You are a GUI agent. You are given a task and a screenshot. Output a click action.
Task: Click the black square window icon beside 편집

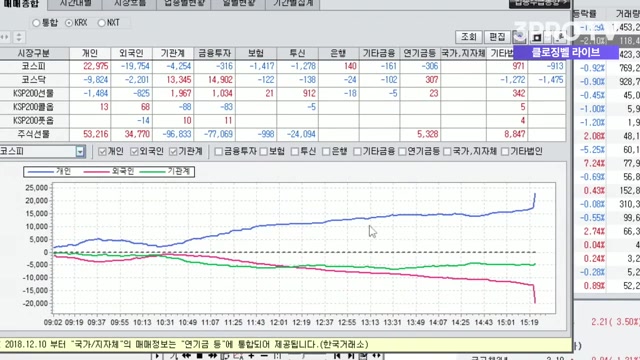point(537,38)
